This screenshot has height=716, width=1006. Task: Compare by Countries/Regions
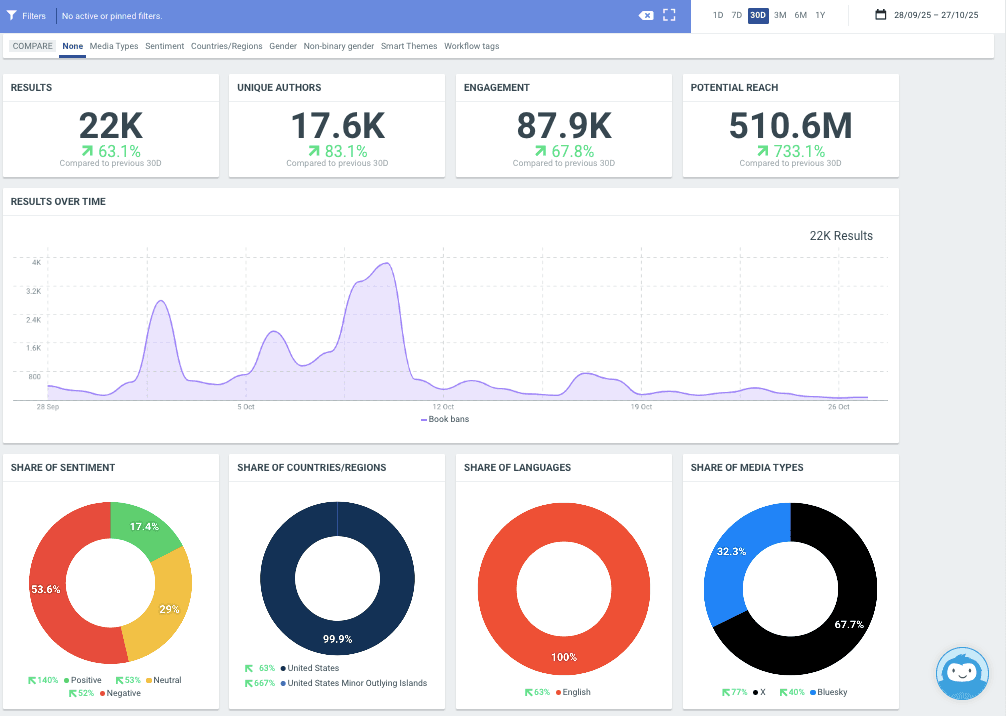tap(227, 46)
